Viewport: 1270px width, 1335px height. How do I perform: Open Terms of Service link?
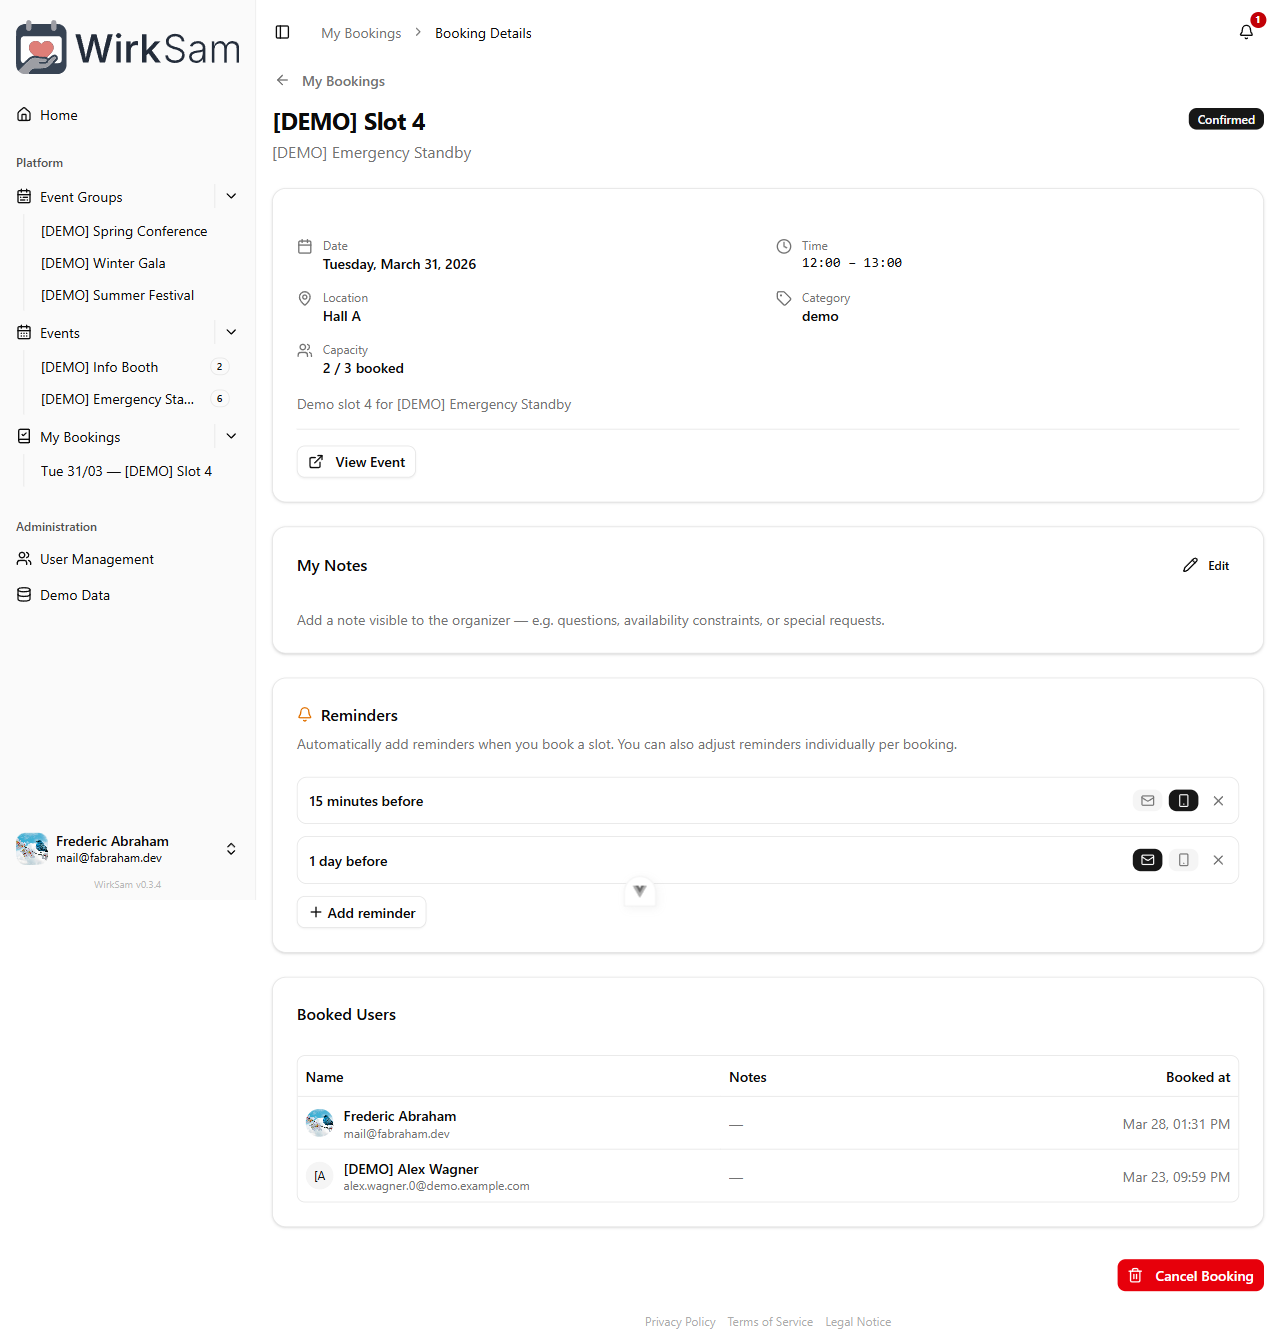click(x=770, y=1322)
